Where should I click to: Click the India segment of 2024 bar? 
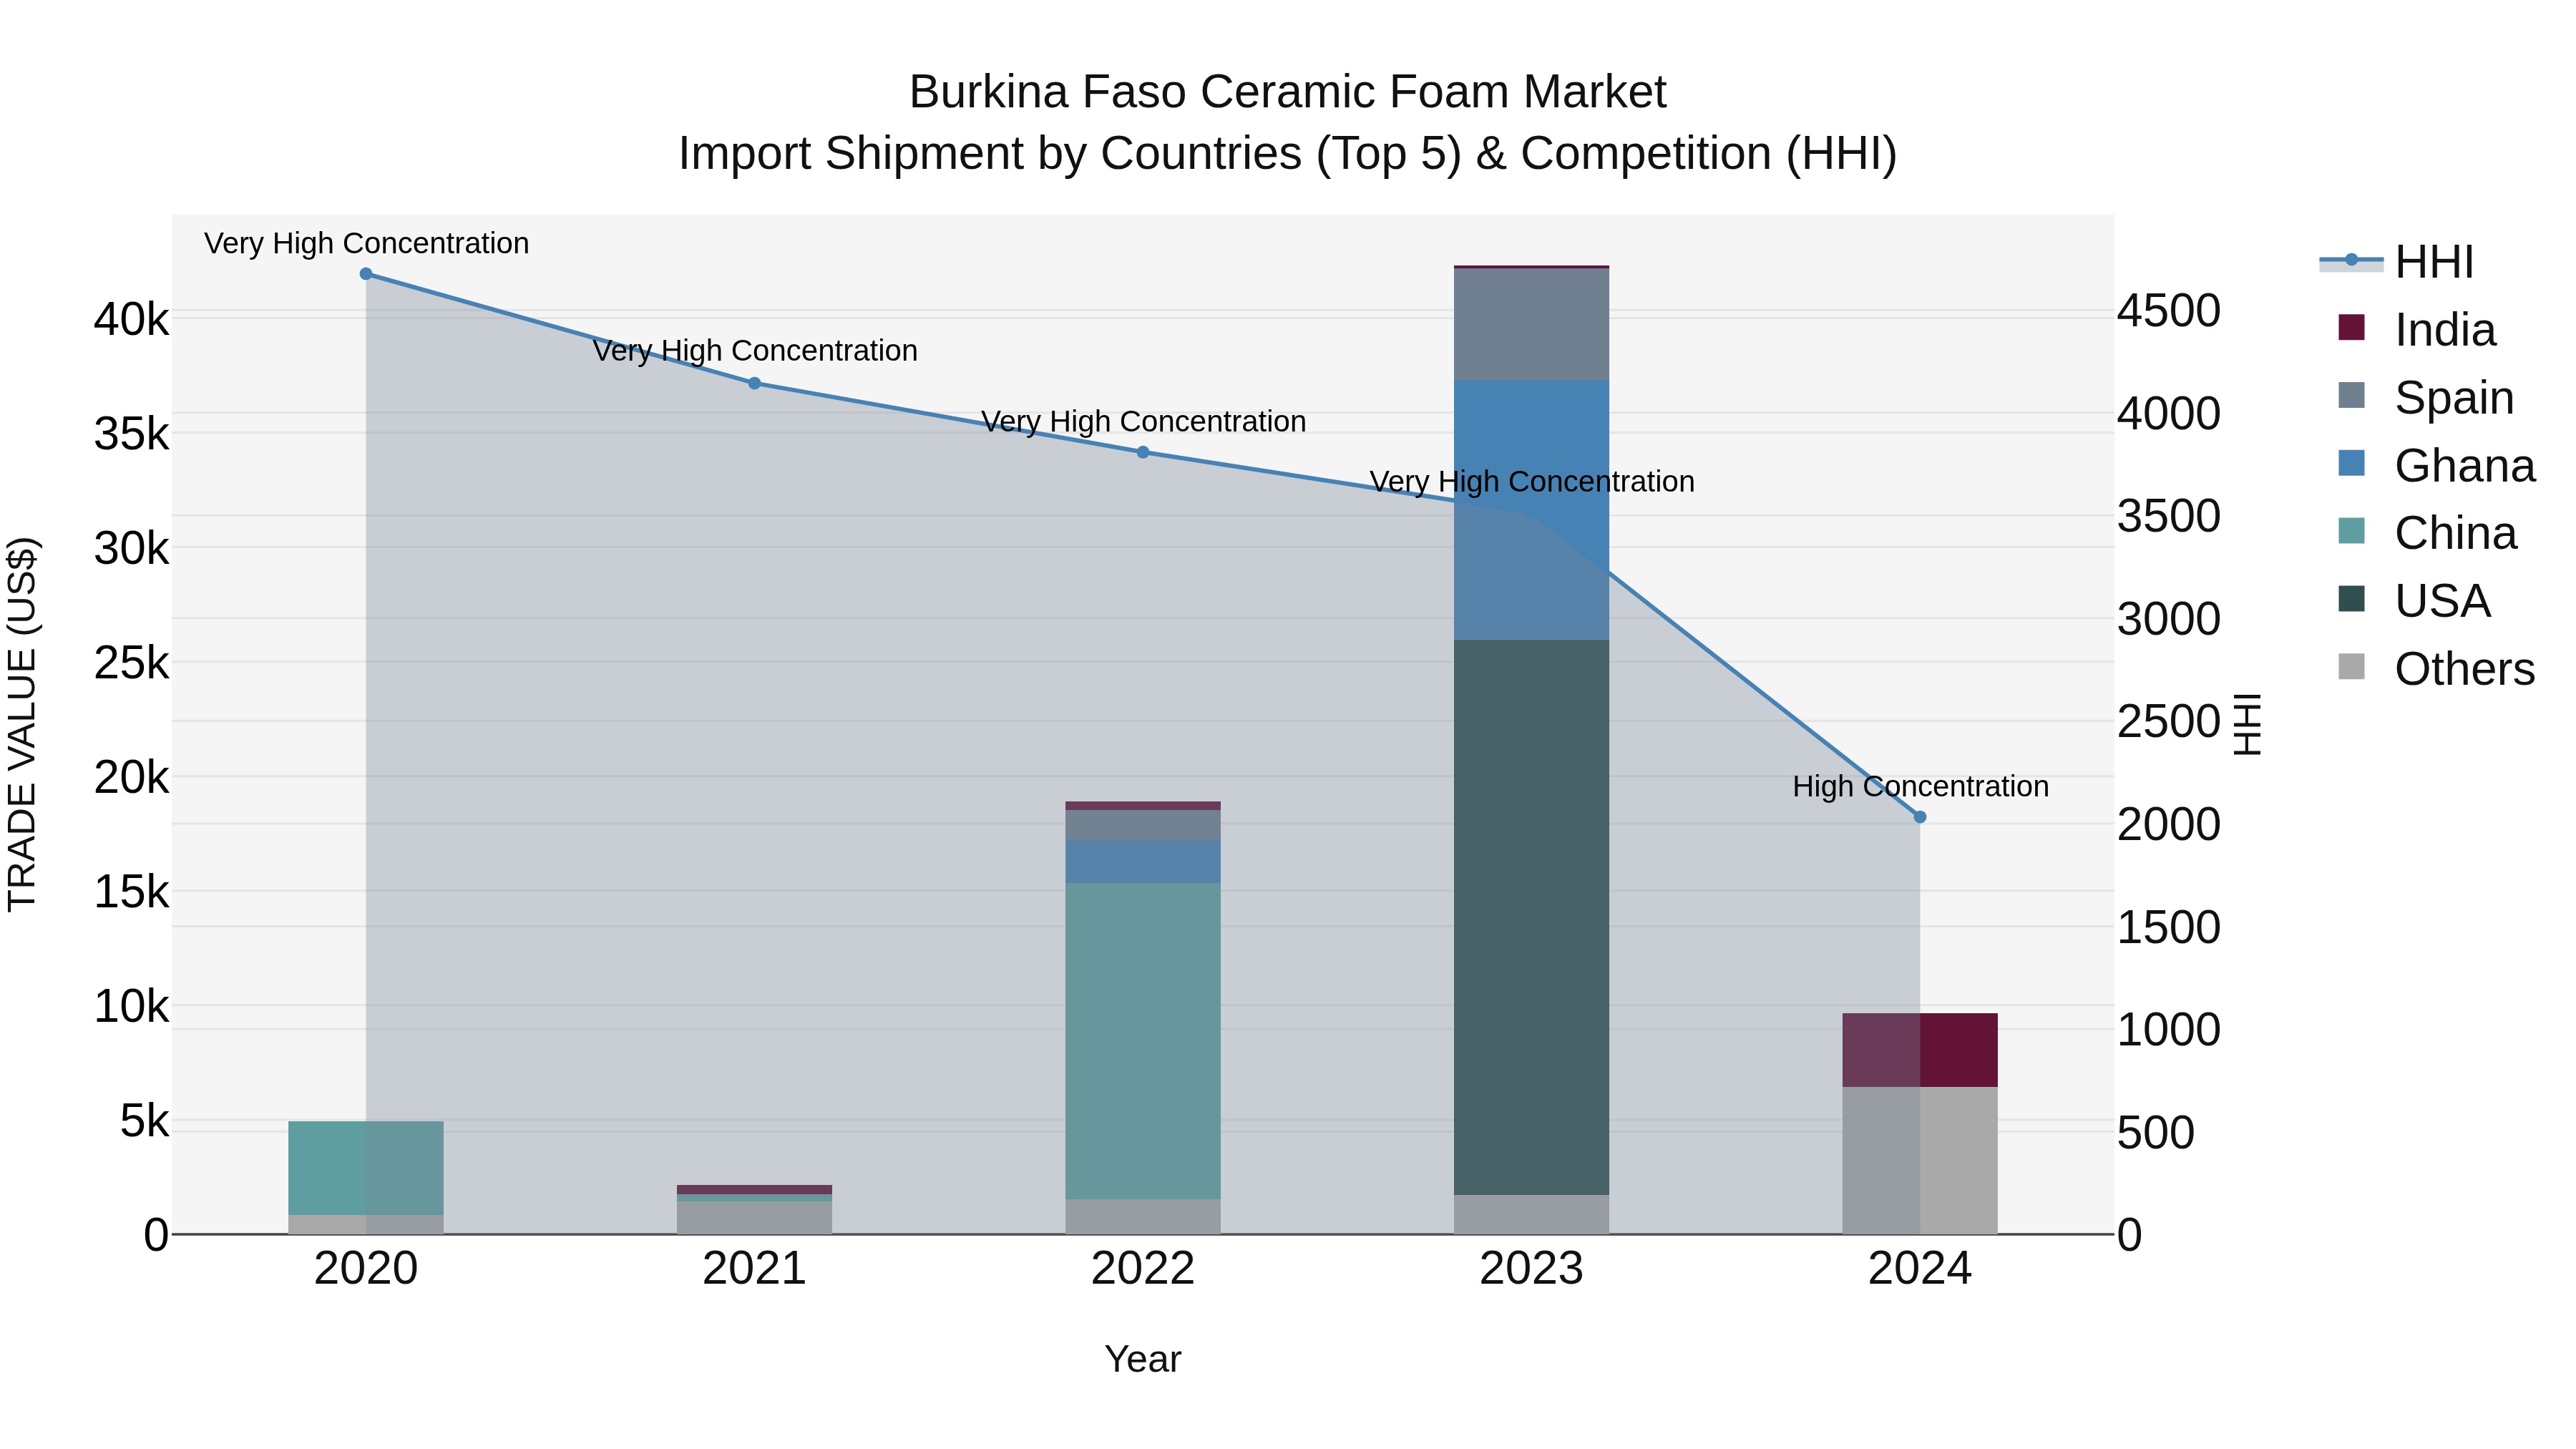pyautogui.click(x=1920, y=1050)
